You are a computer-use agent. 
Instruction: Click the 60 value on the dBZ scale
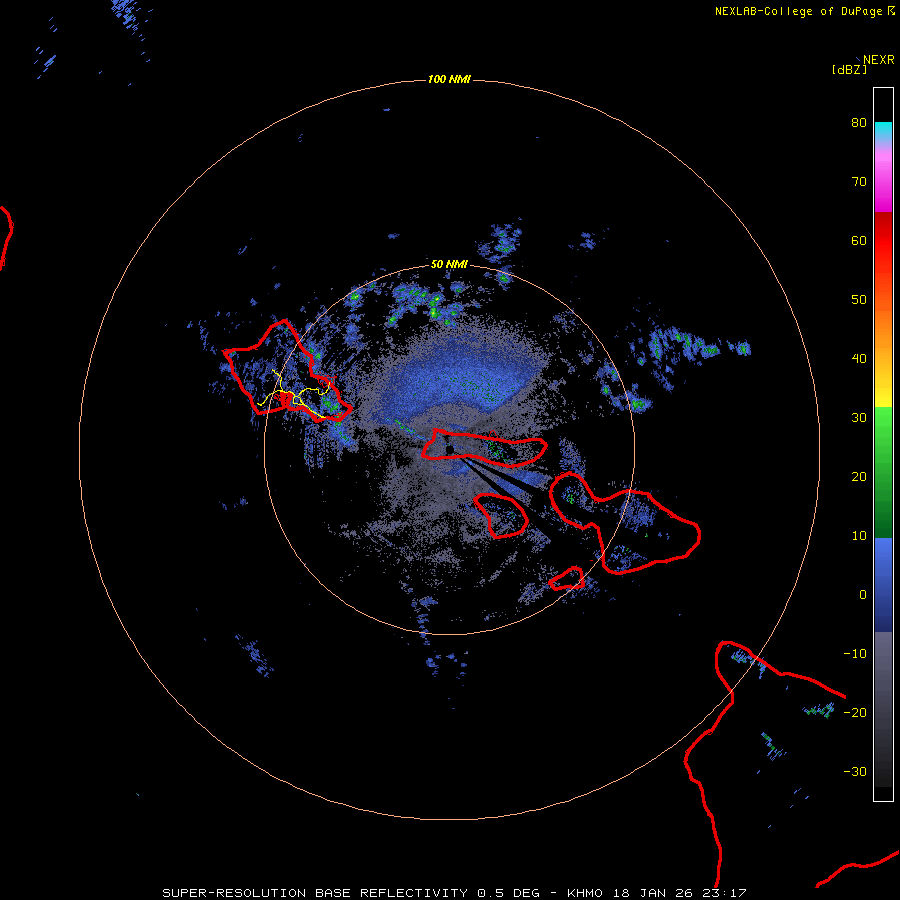pos(859,240)
